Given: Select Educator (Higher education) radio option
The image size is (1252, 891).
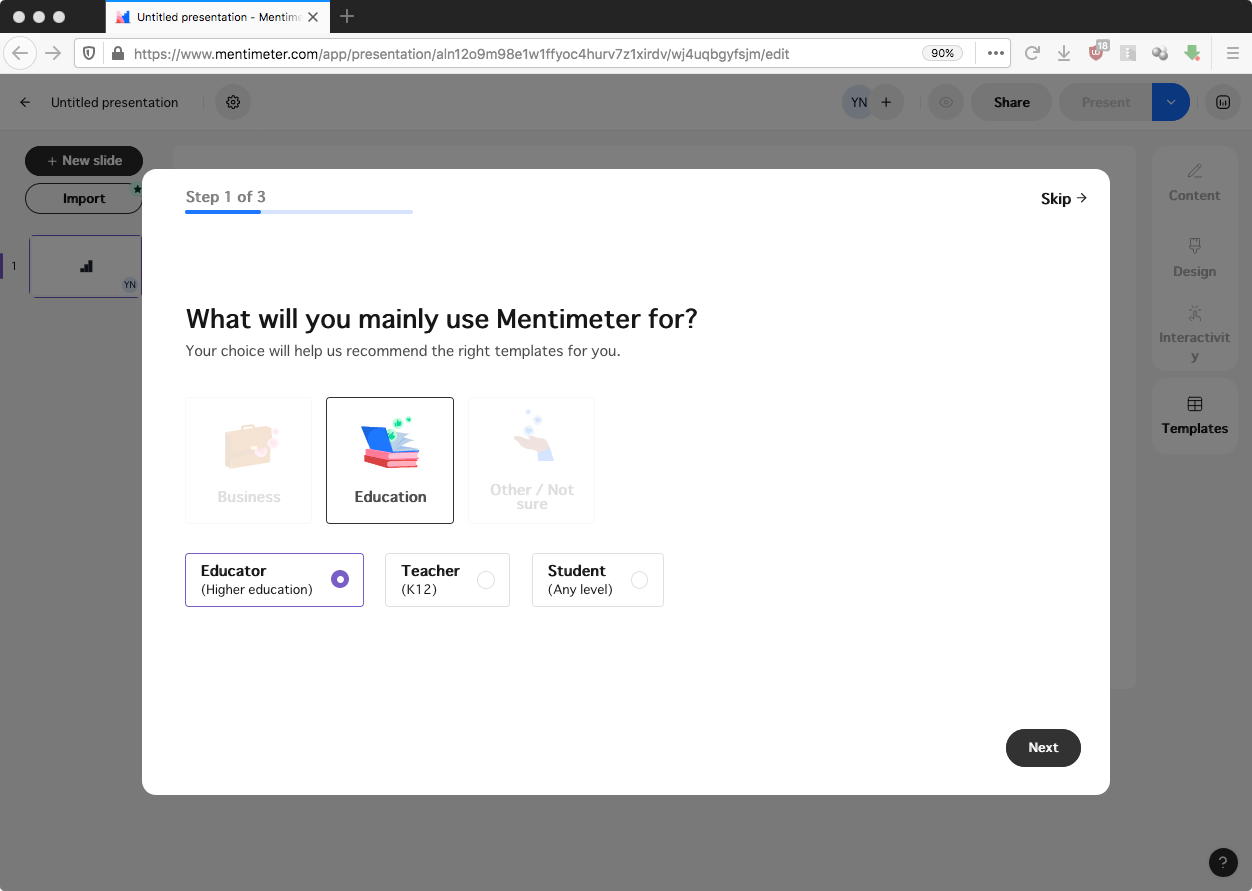Looking at the screenshot, I should coord(274,580).
